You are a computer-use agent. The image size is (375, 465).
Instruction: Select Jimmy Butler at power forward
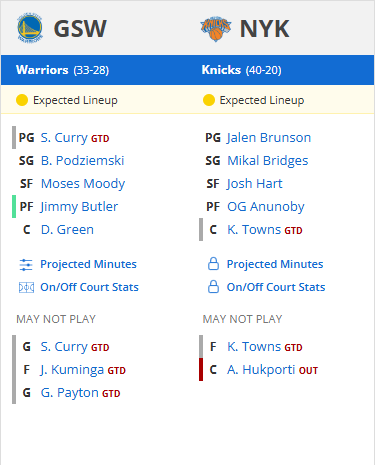(x=79, y=207)
